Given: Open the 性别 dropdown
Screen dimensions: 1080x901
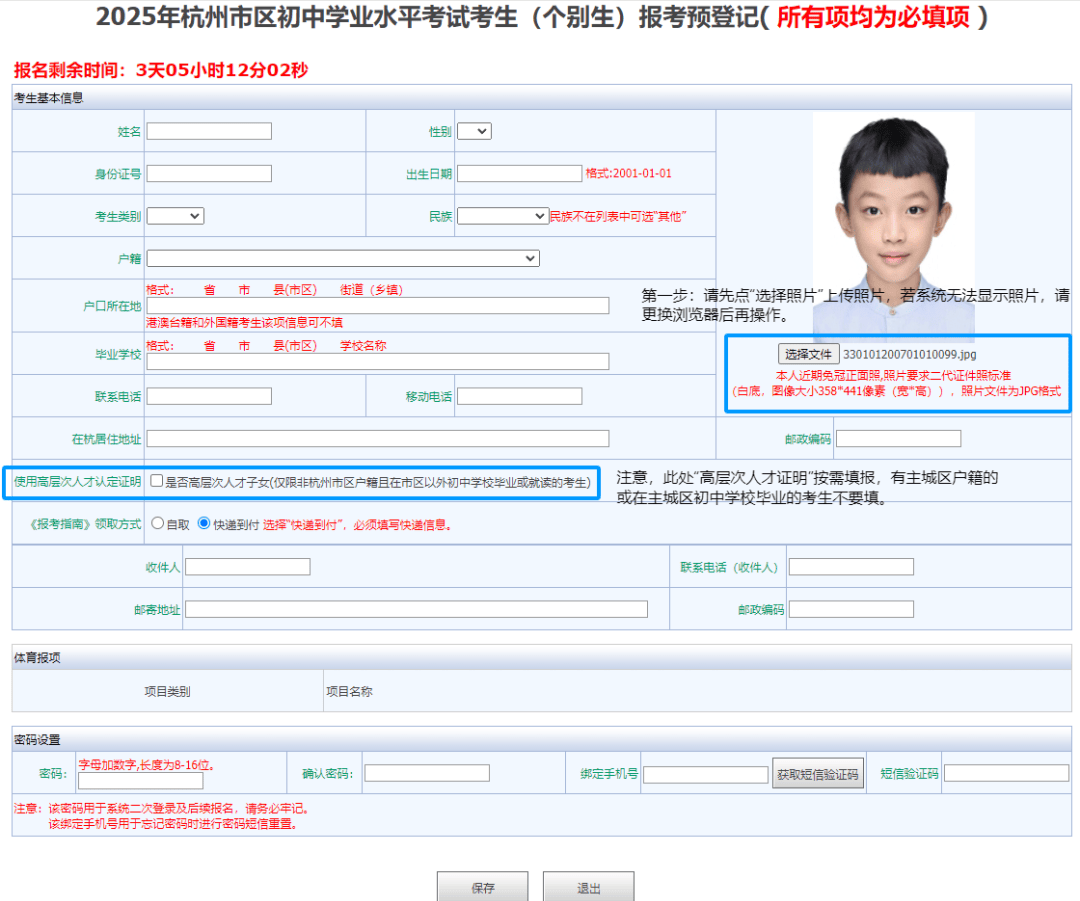Looking at the screenshot, I should 474,131.
